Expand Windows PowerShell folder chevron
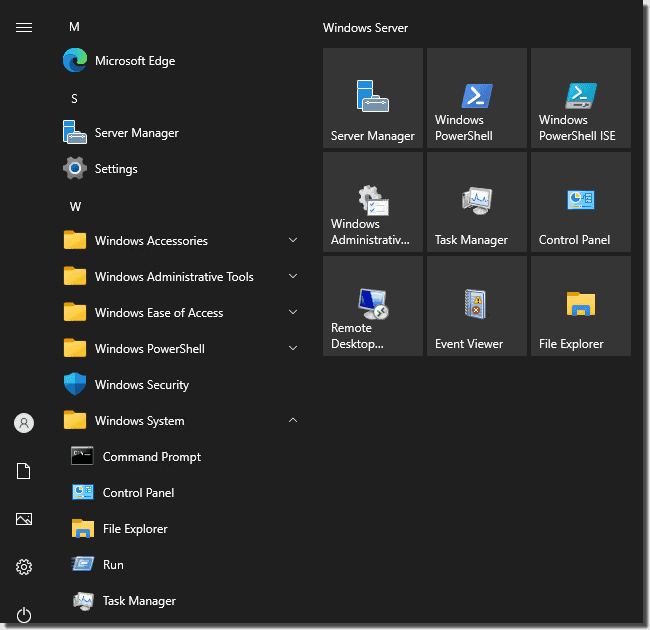650x630 pixels. click(x=293, y=349)
